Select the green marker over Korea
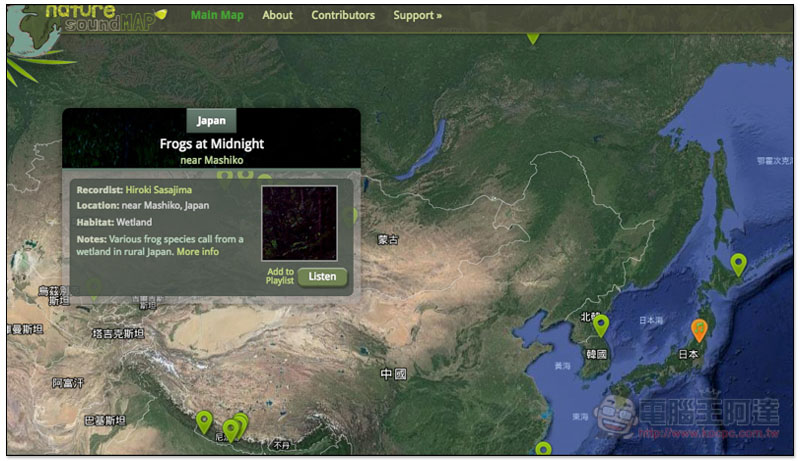 [x=601, y=326]
